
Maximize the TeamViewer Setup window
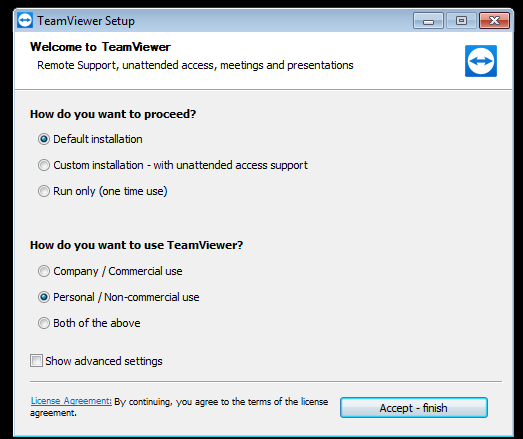[461, 21]
